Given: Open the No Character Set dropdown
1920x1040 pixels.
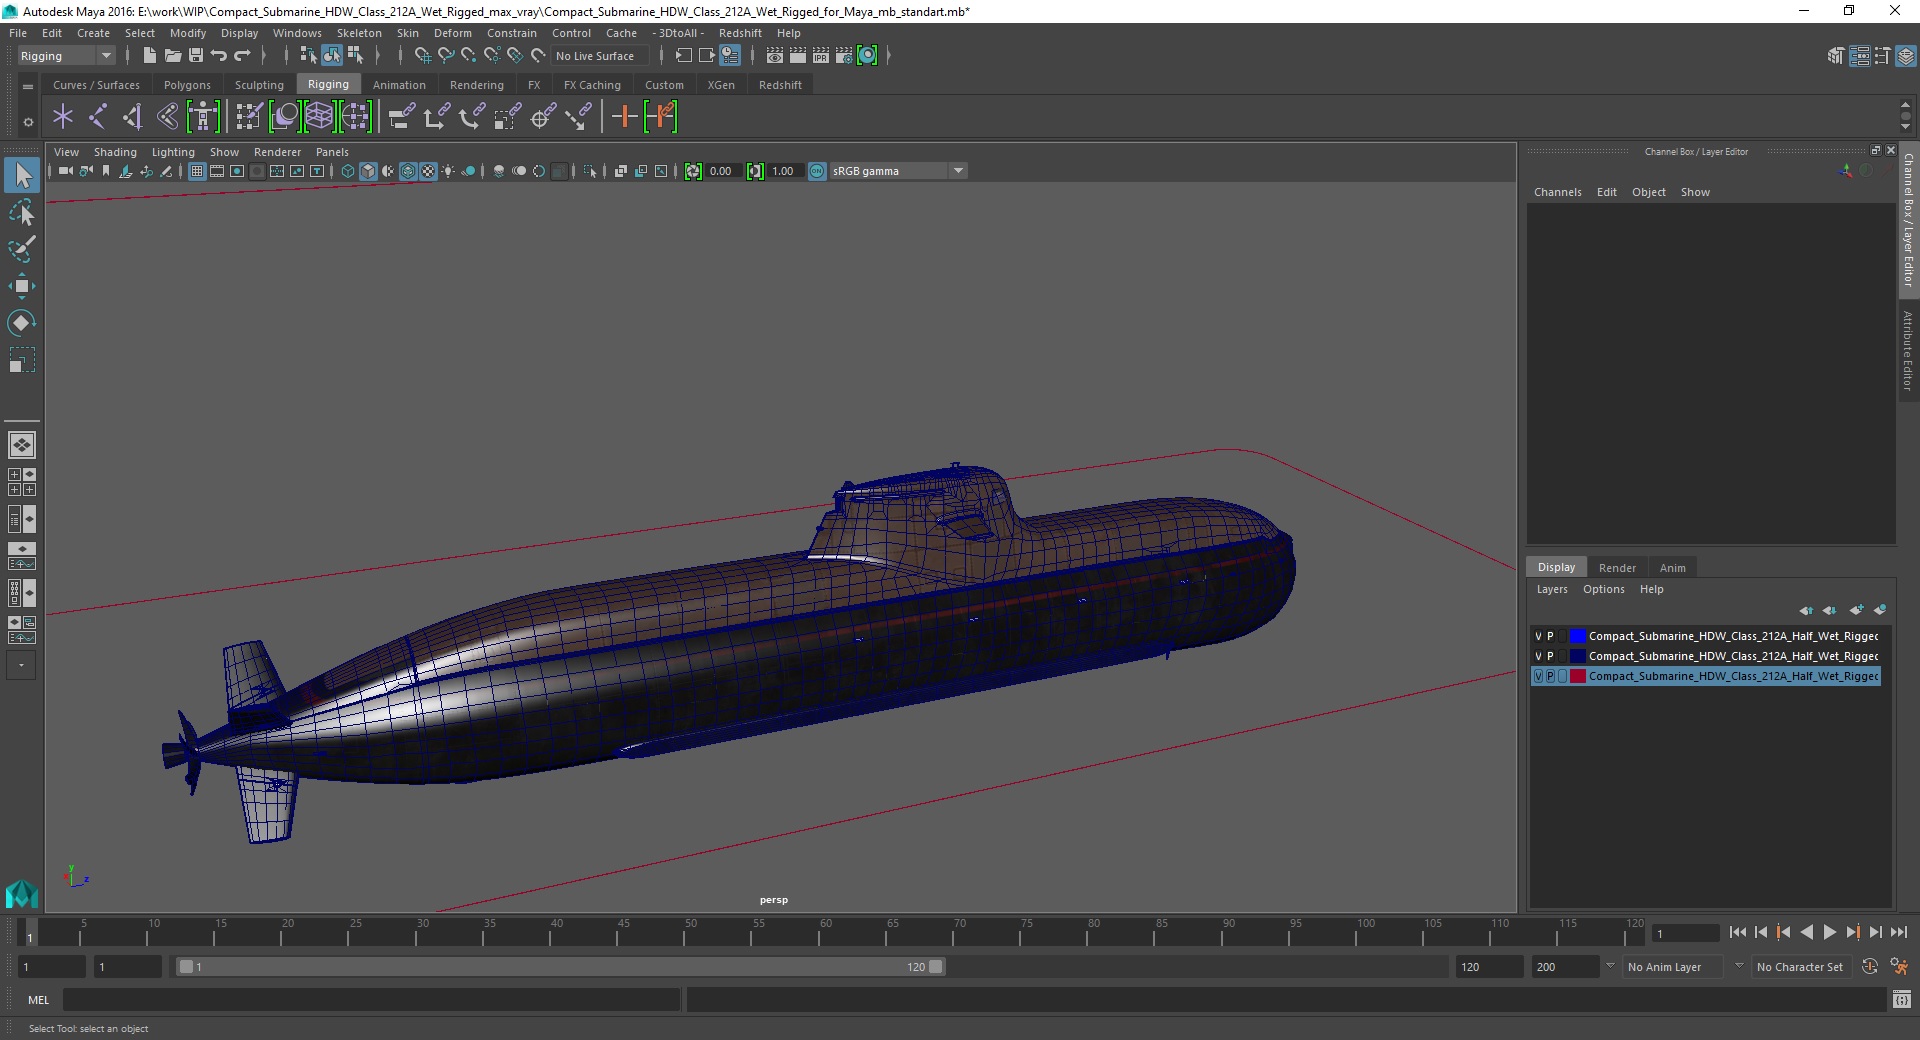Looking at the screenshot, I should (1740, 967).
